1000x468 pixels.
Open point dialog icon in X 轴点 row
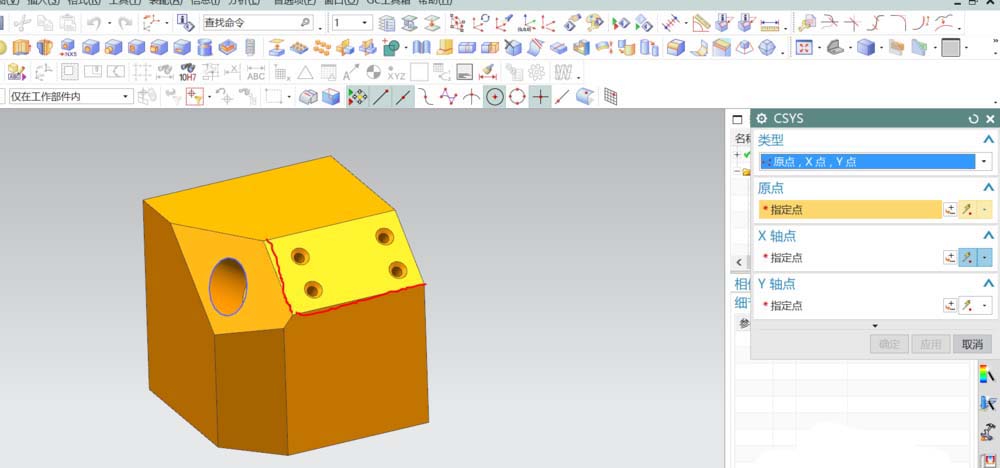click(x=950, y=258)
